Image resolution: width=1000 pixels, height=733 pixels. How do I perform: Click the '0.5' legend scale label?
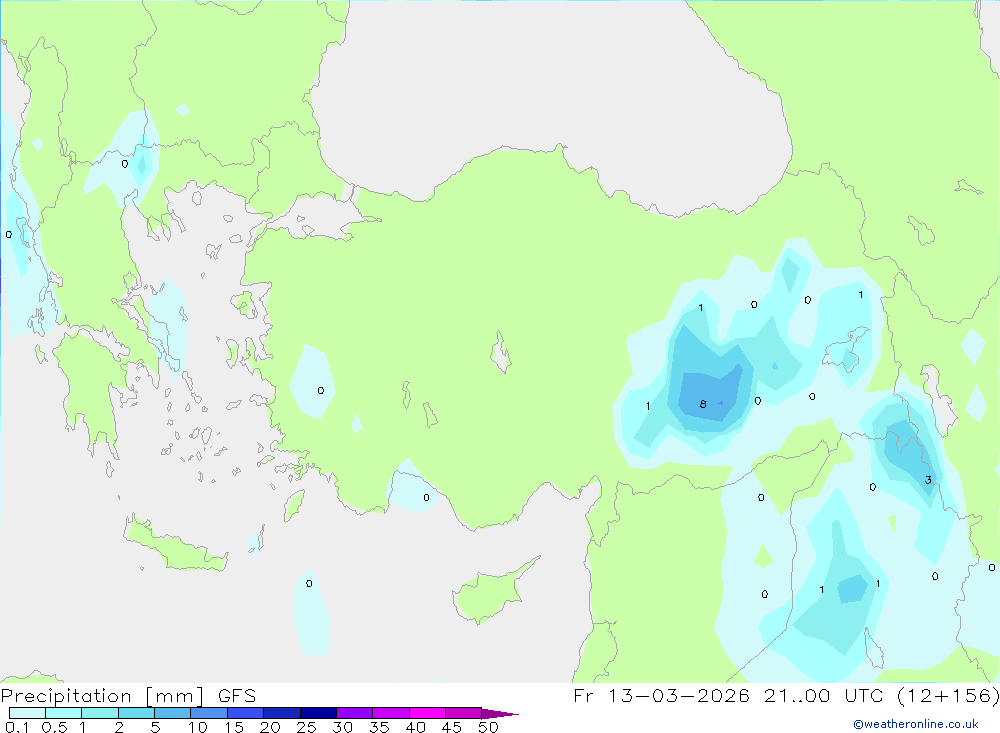click(55, 727)
